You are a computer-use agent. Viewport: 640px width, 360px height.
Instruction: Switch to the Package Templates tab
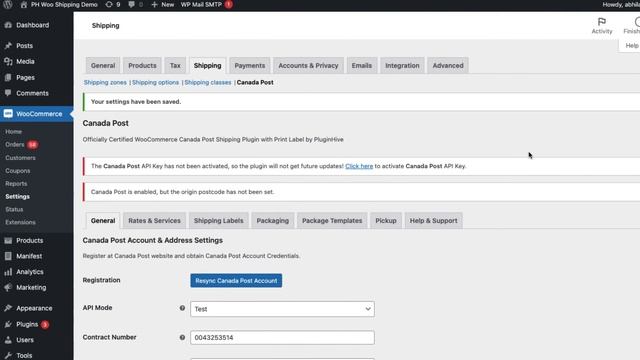[332, 221]
